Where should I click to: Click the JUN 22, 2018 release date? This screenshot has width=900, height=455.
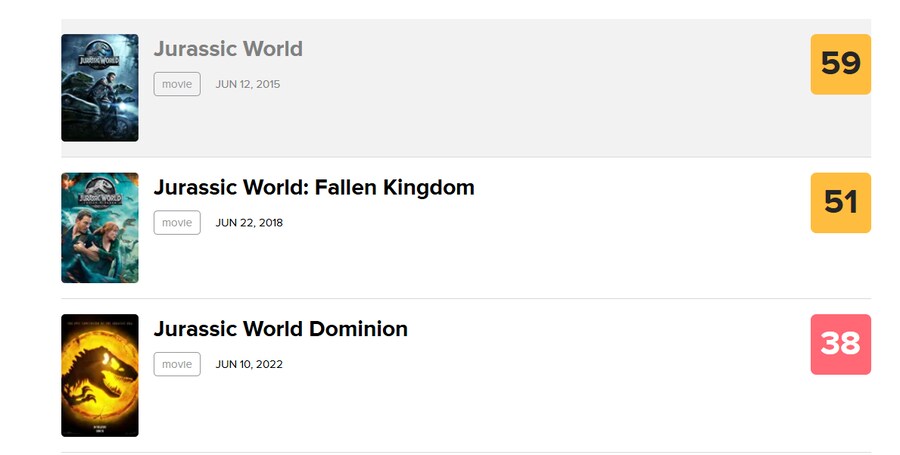(x=249, y=223)
